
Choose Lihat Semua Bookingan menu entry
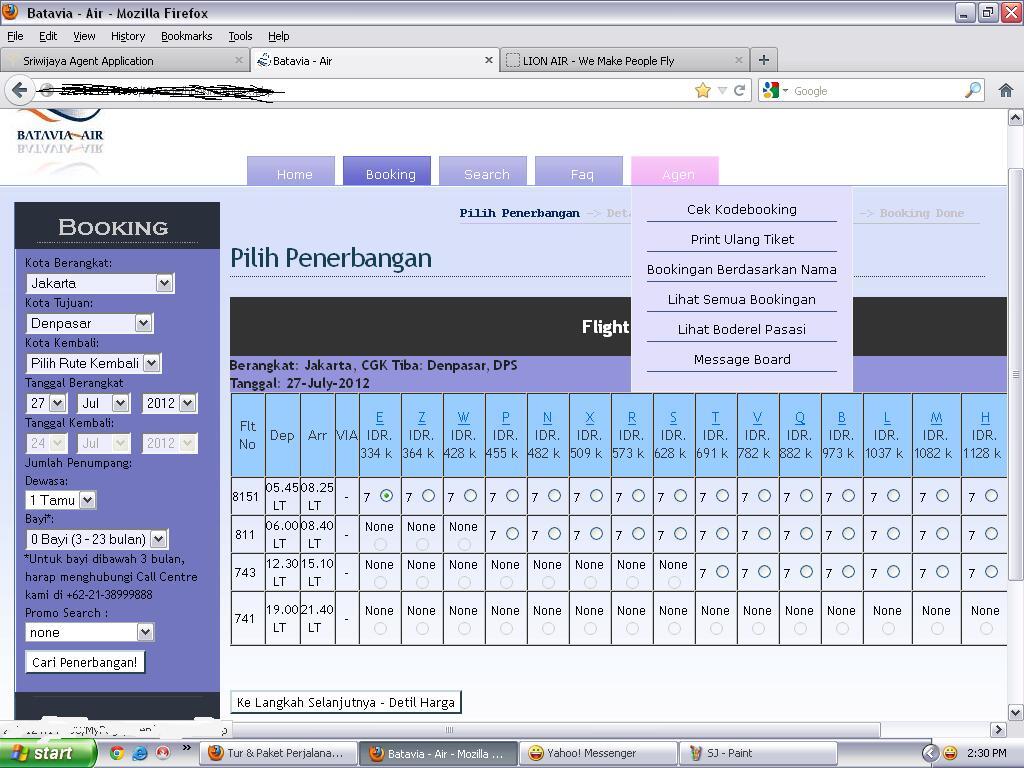tap(742, 300)
